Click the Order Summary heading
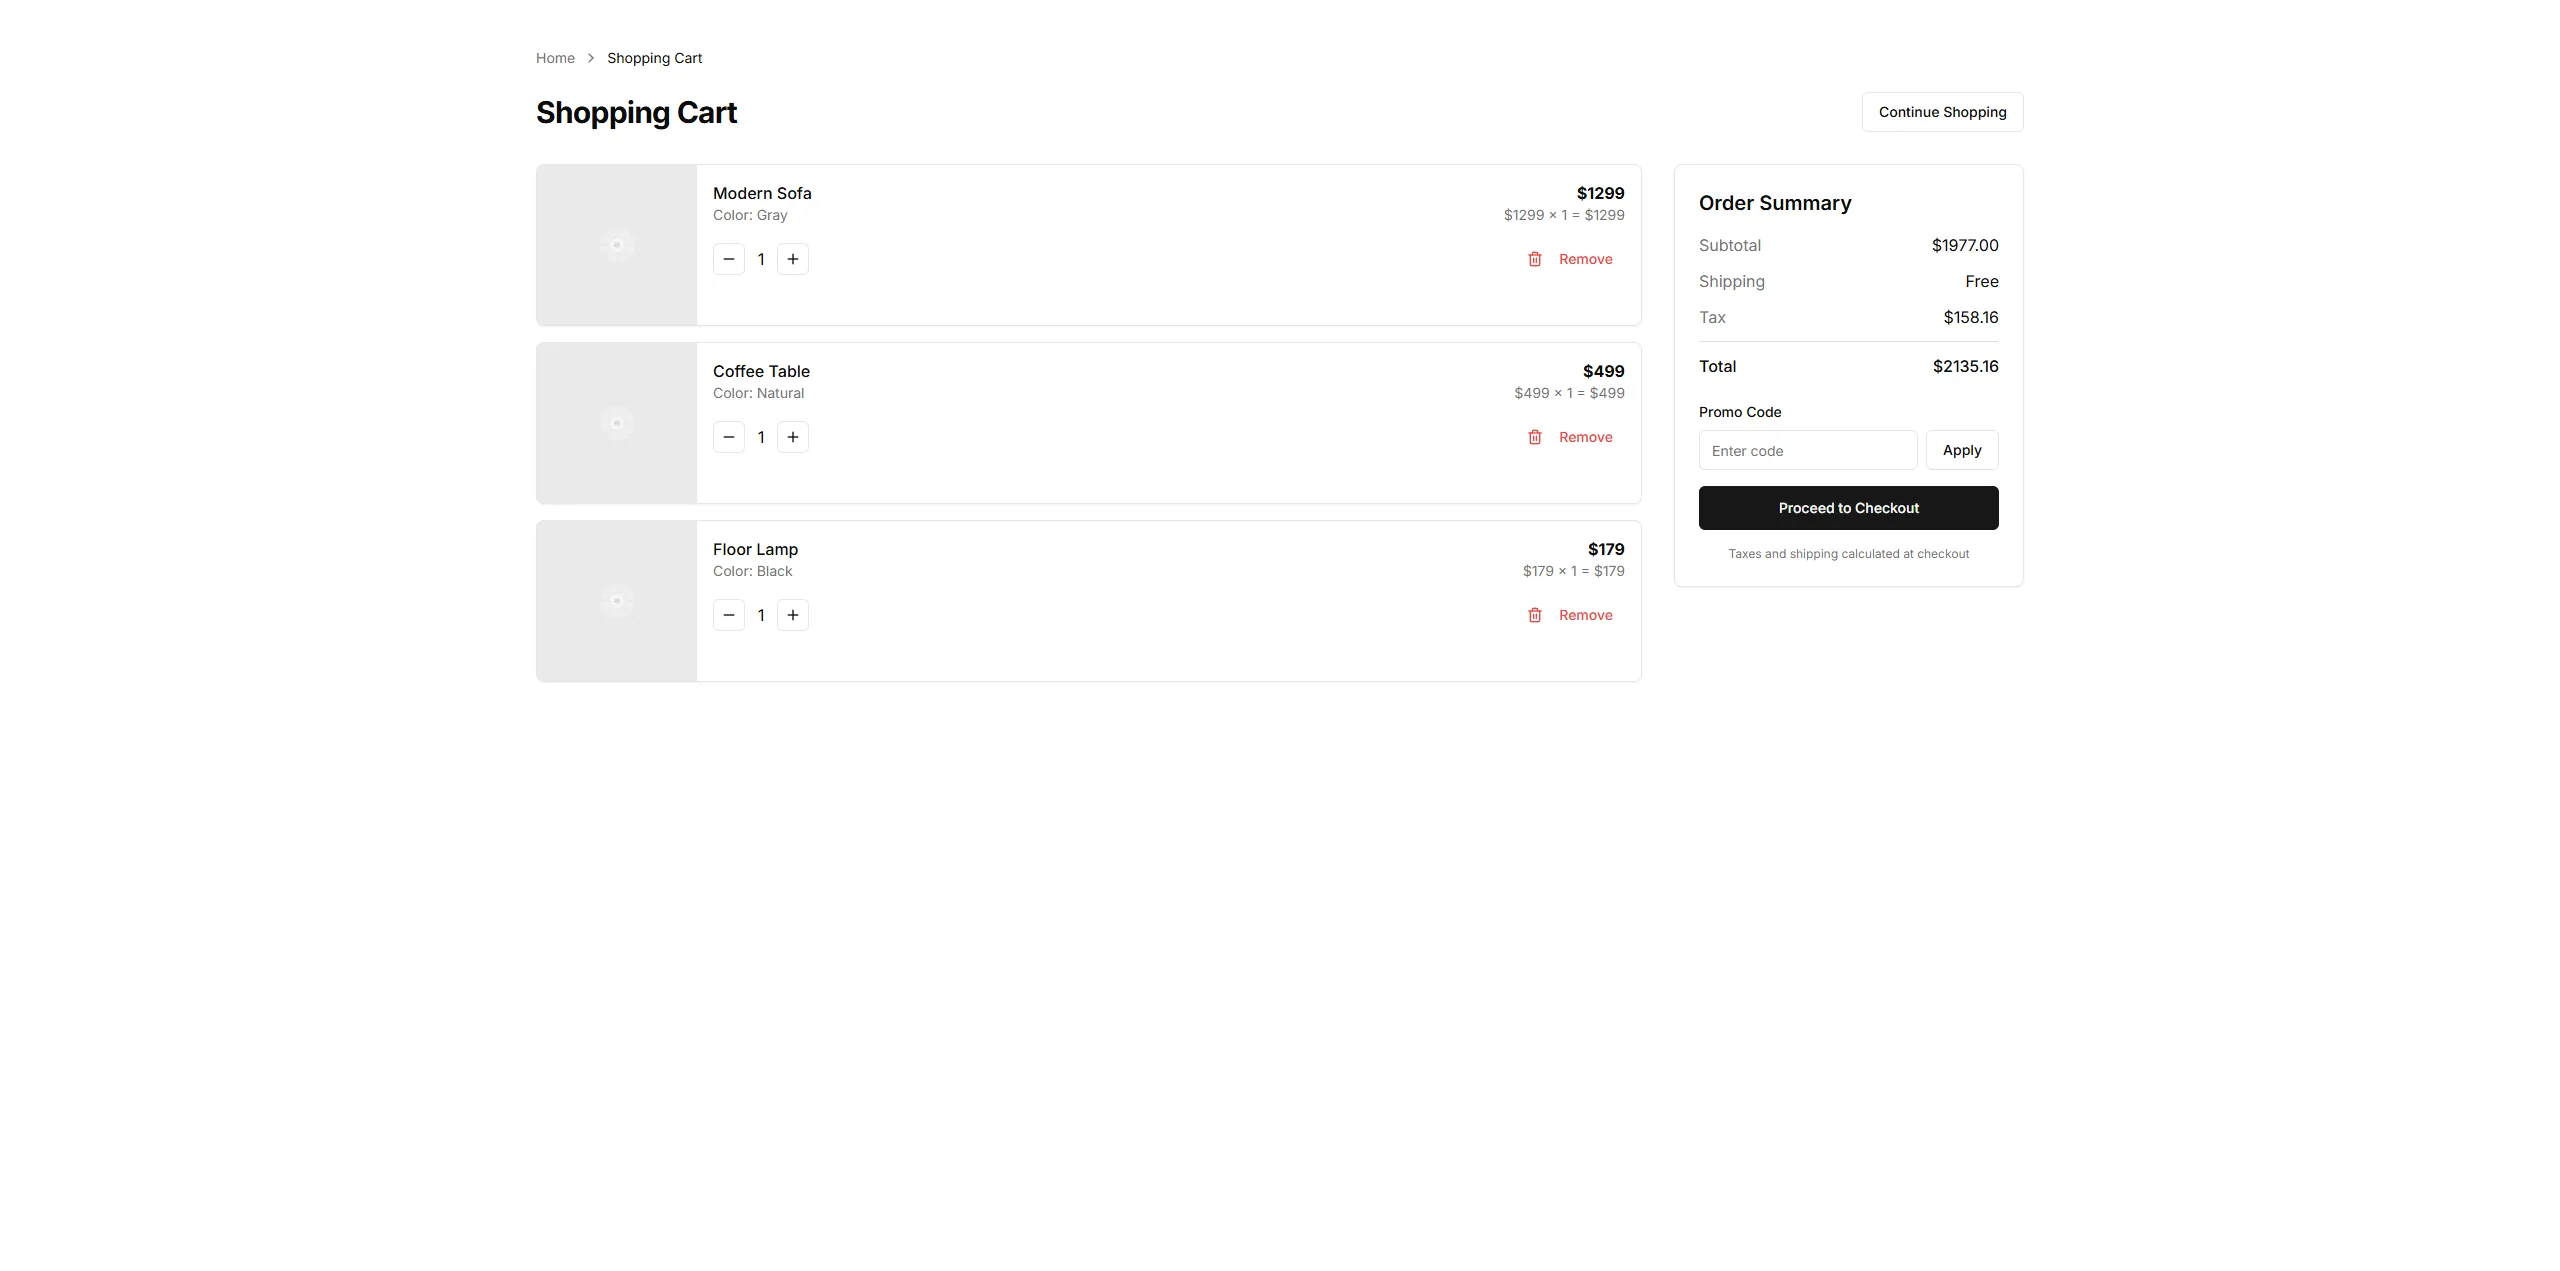Screen dimensions: 2560x1271 pyautogui.click(x=1775, y=203)
